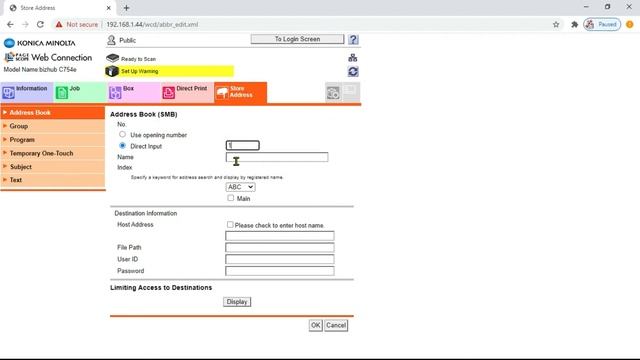Click the PageScope Web Connection logo
640x360 pixels.
[x=48, y=58]
